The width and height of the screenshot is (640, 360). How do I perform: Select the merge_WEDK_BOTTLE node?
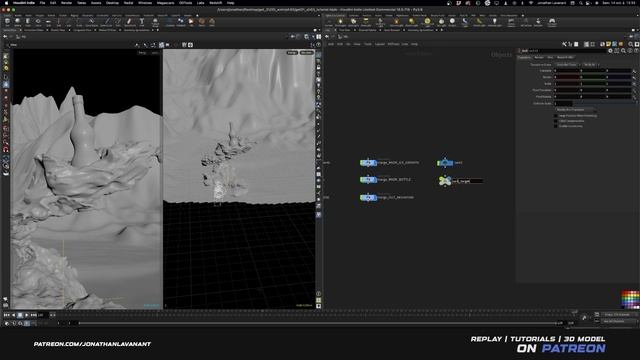(x=368, y=180)
